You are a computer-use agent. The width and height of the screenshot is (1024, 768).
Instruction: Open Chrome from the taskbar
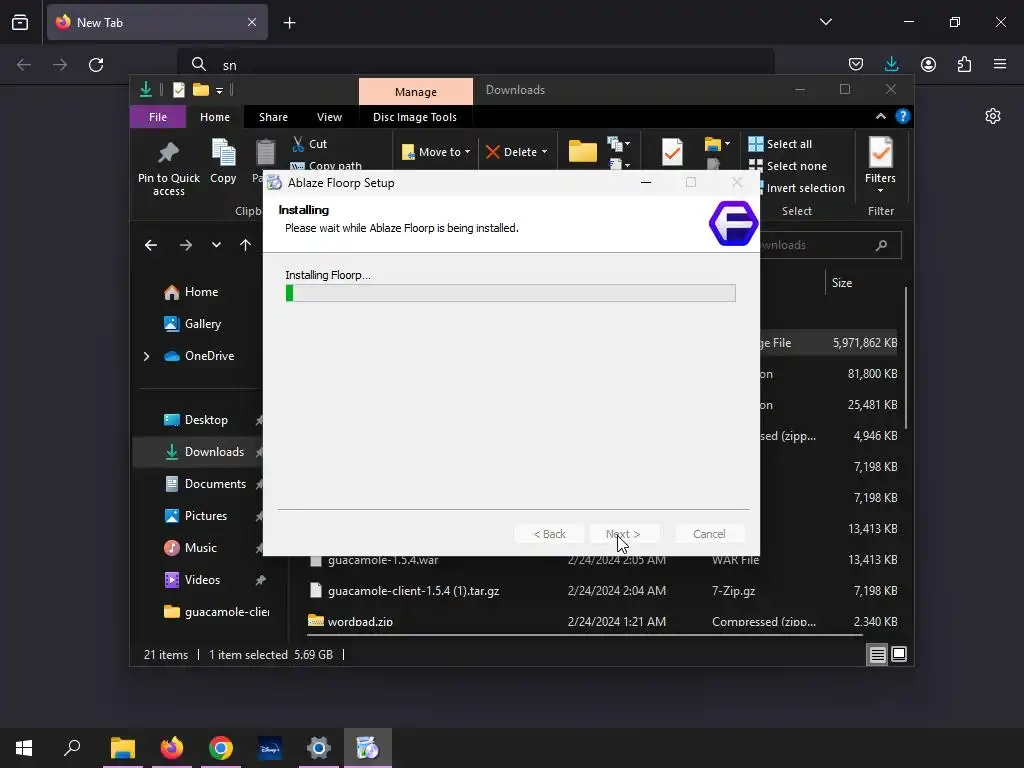pos(221,748)
